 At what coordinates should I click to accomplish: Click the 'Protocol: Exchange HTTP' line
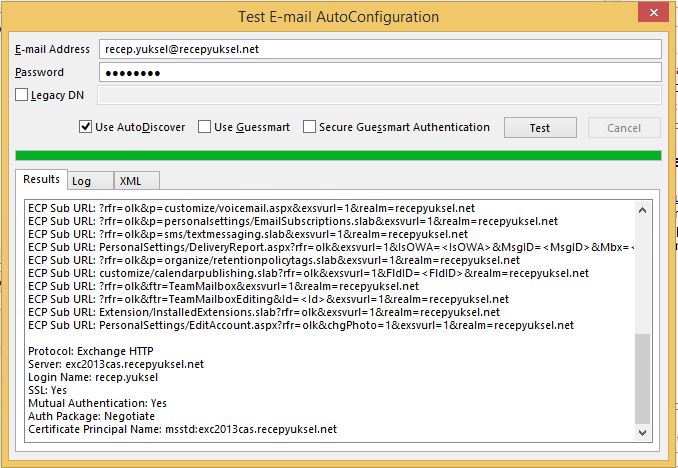click(x=91, y=351)
